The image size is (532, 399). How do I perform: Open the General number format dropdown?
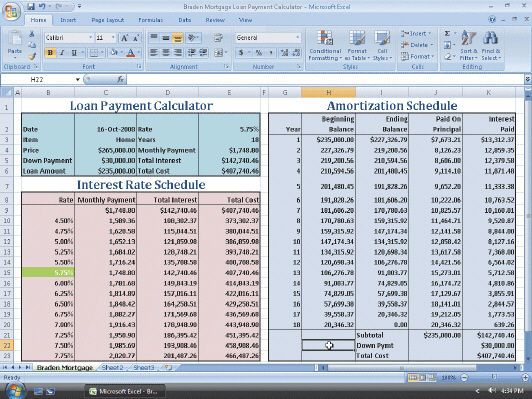(297, 38)
